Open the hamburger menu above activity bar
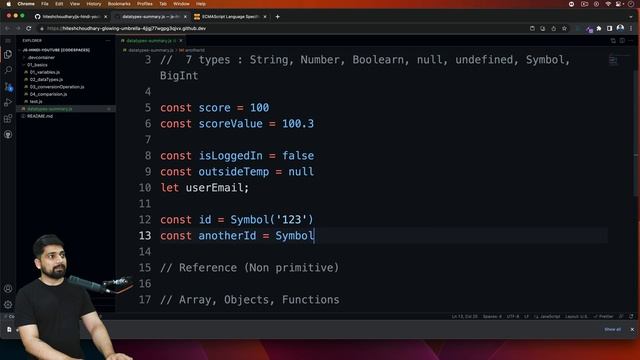The height and width of the screenshot is (360, 640). click(x=8, y=41)
